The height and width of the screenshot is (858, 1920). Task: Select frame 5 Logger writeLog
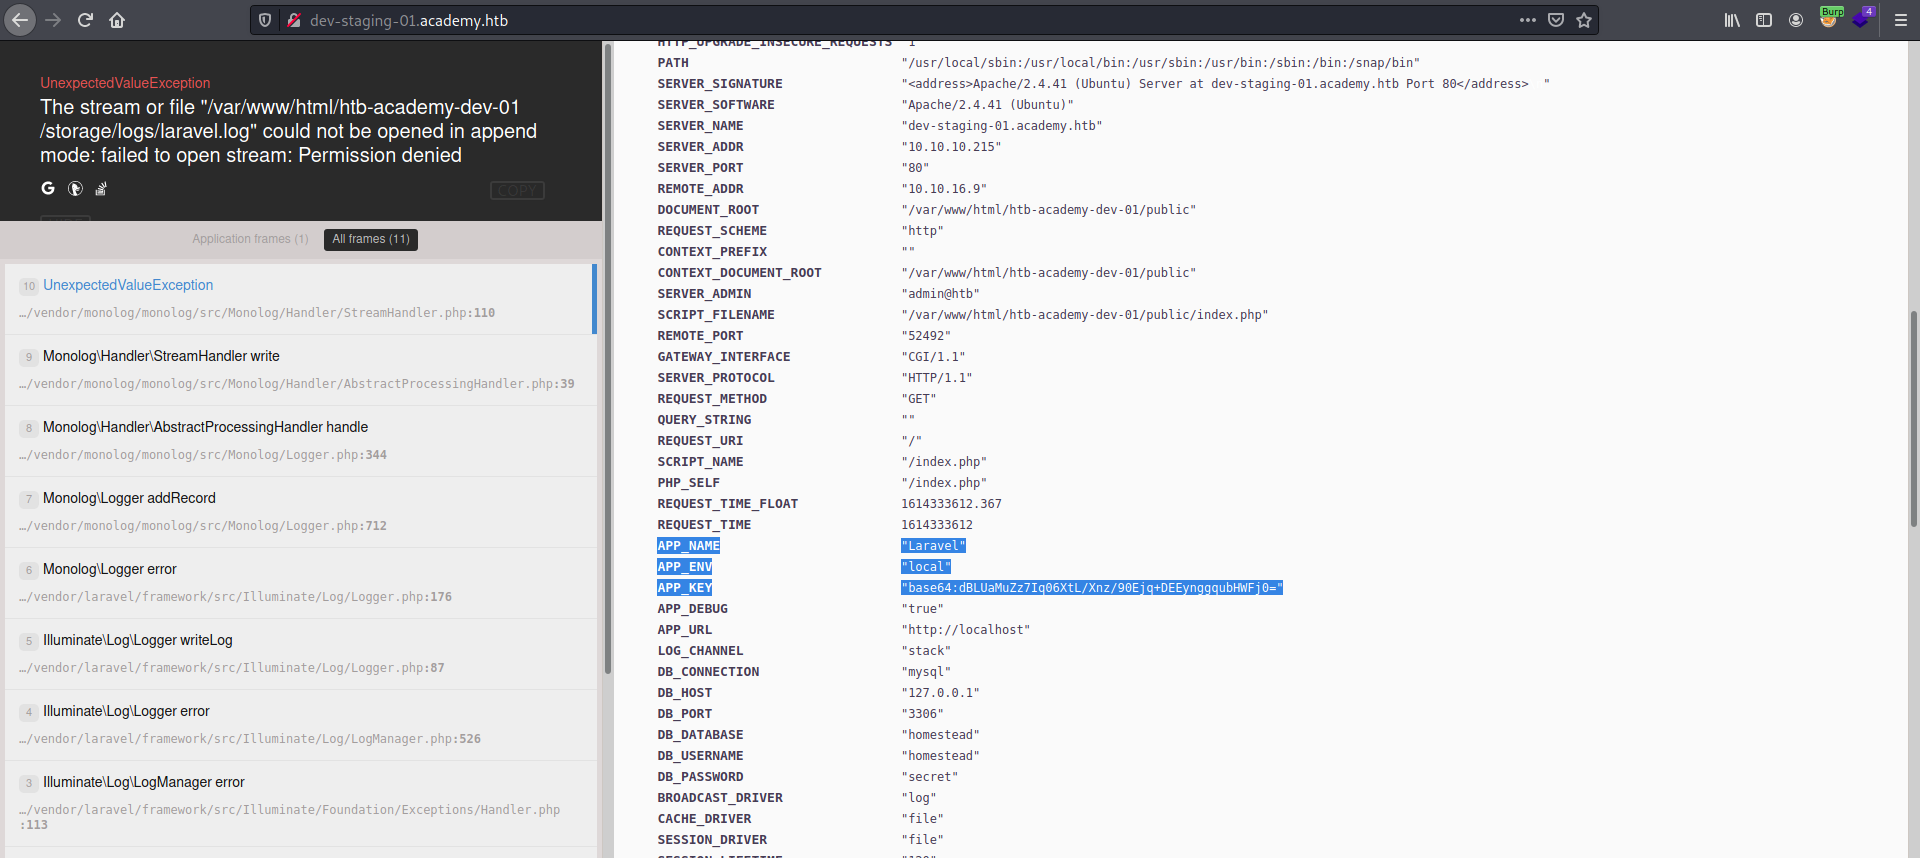pos(300,653)
